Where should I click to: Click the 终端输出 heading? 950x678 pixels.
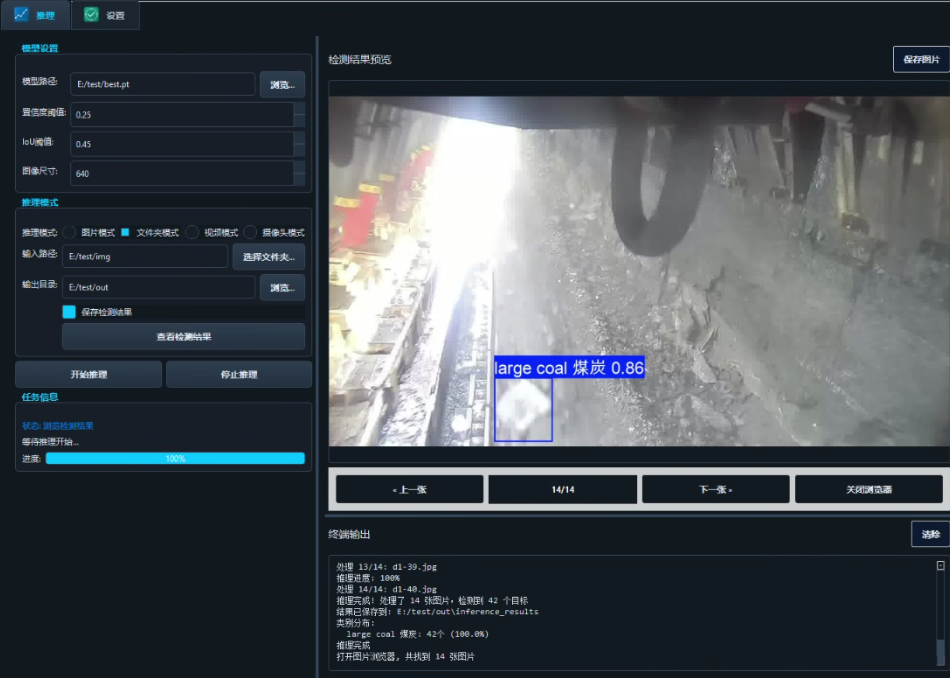(349, 534)
